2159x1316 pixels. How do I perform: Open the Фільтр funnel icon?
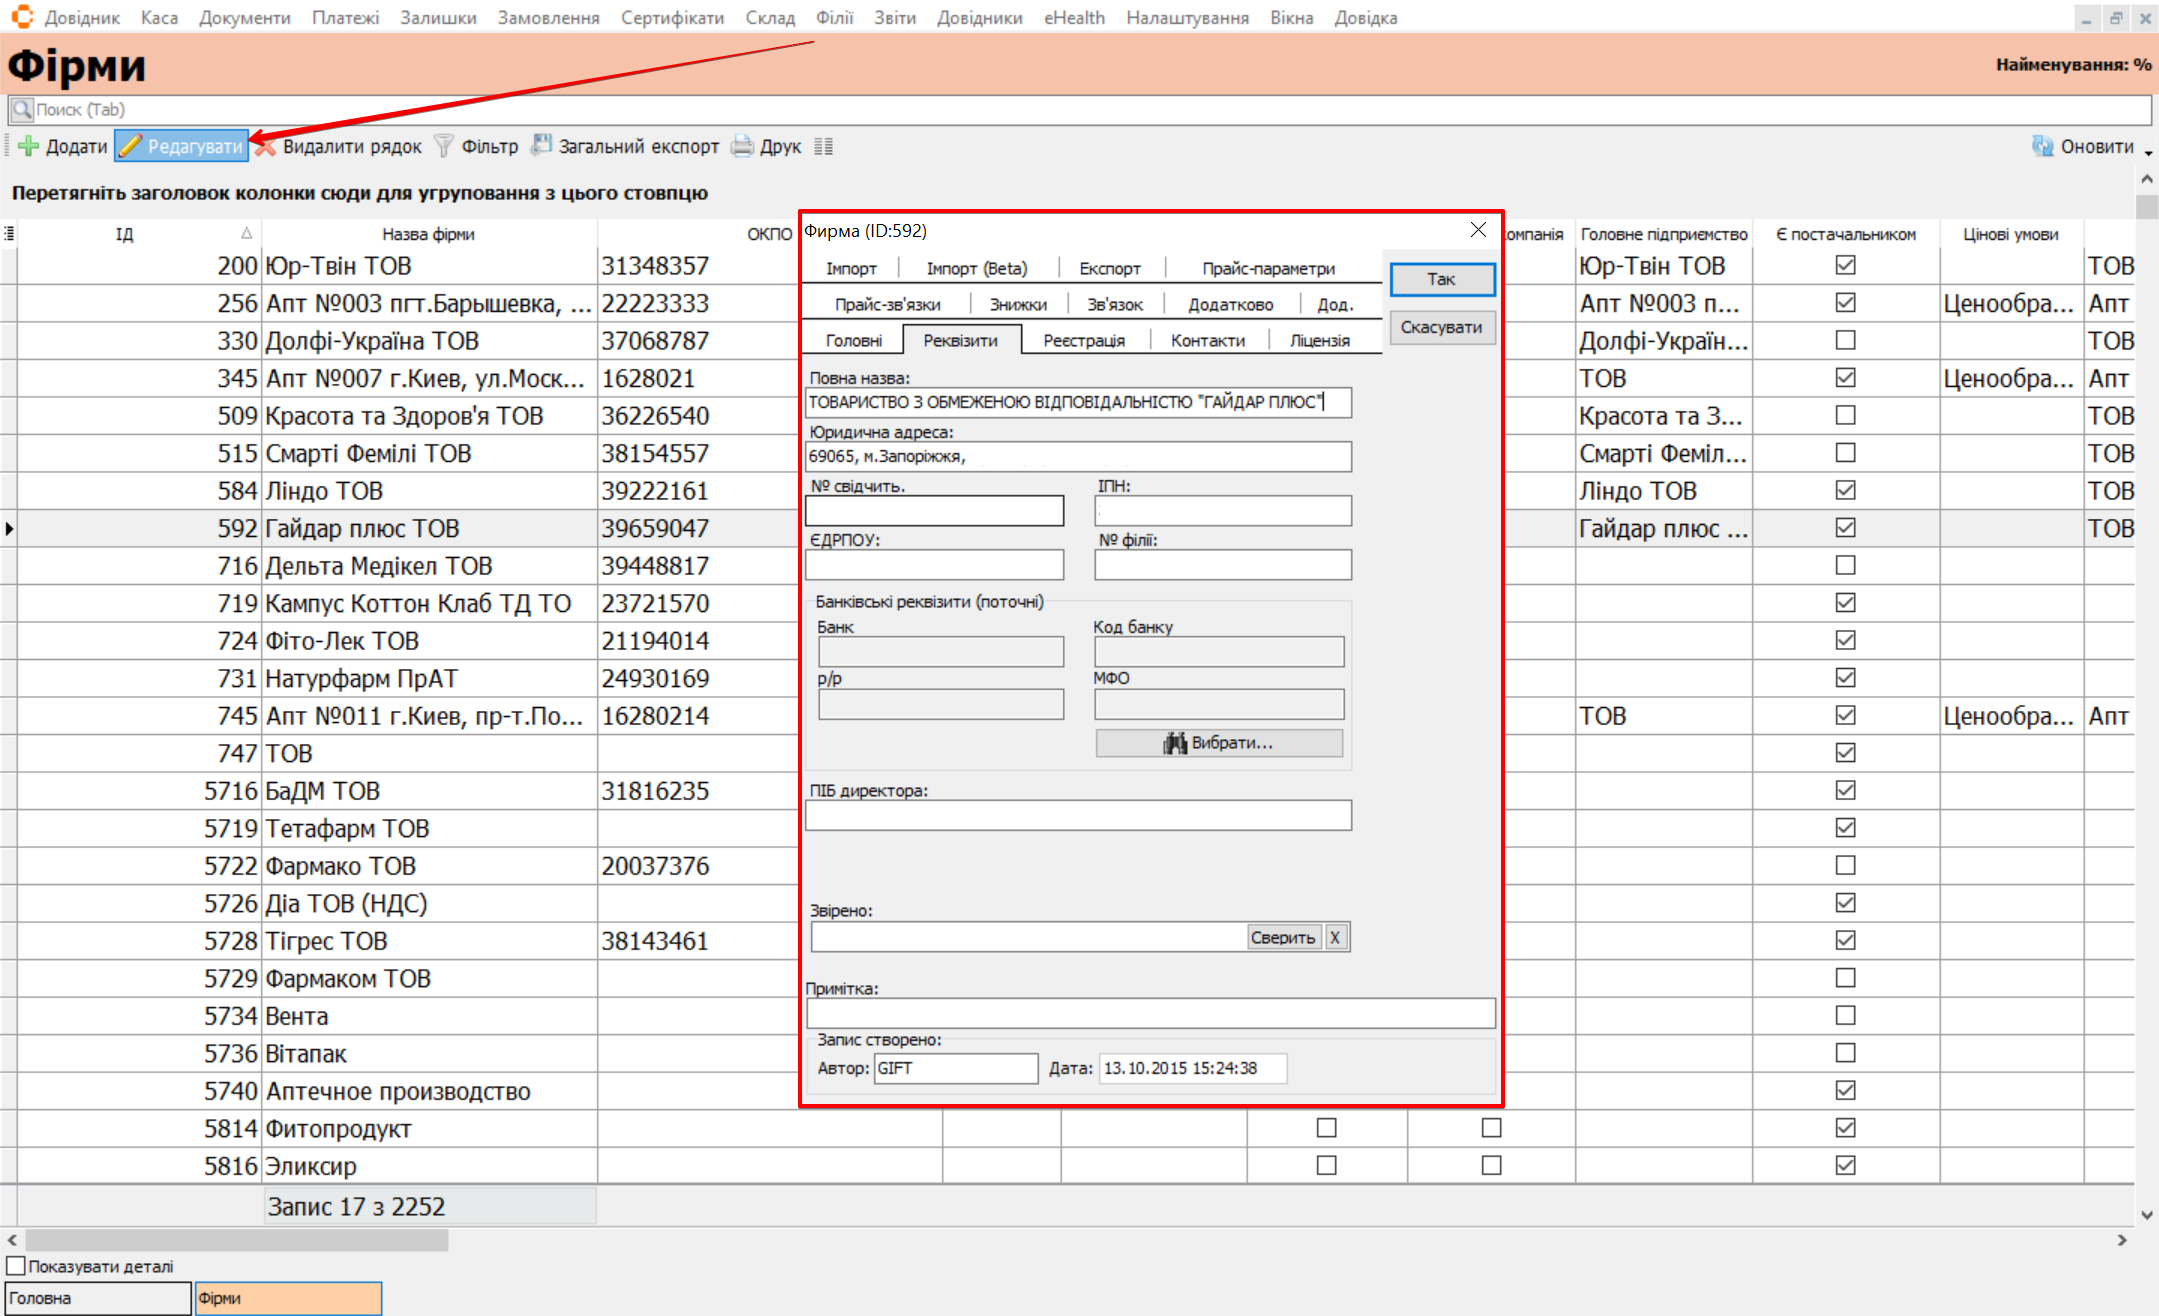[444, 147]
